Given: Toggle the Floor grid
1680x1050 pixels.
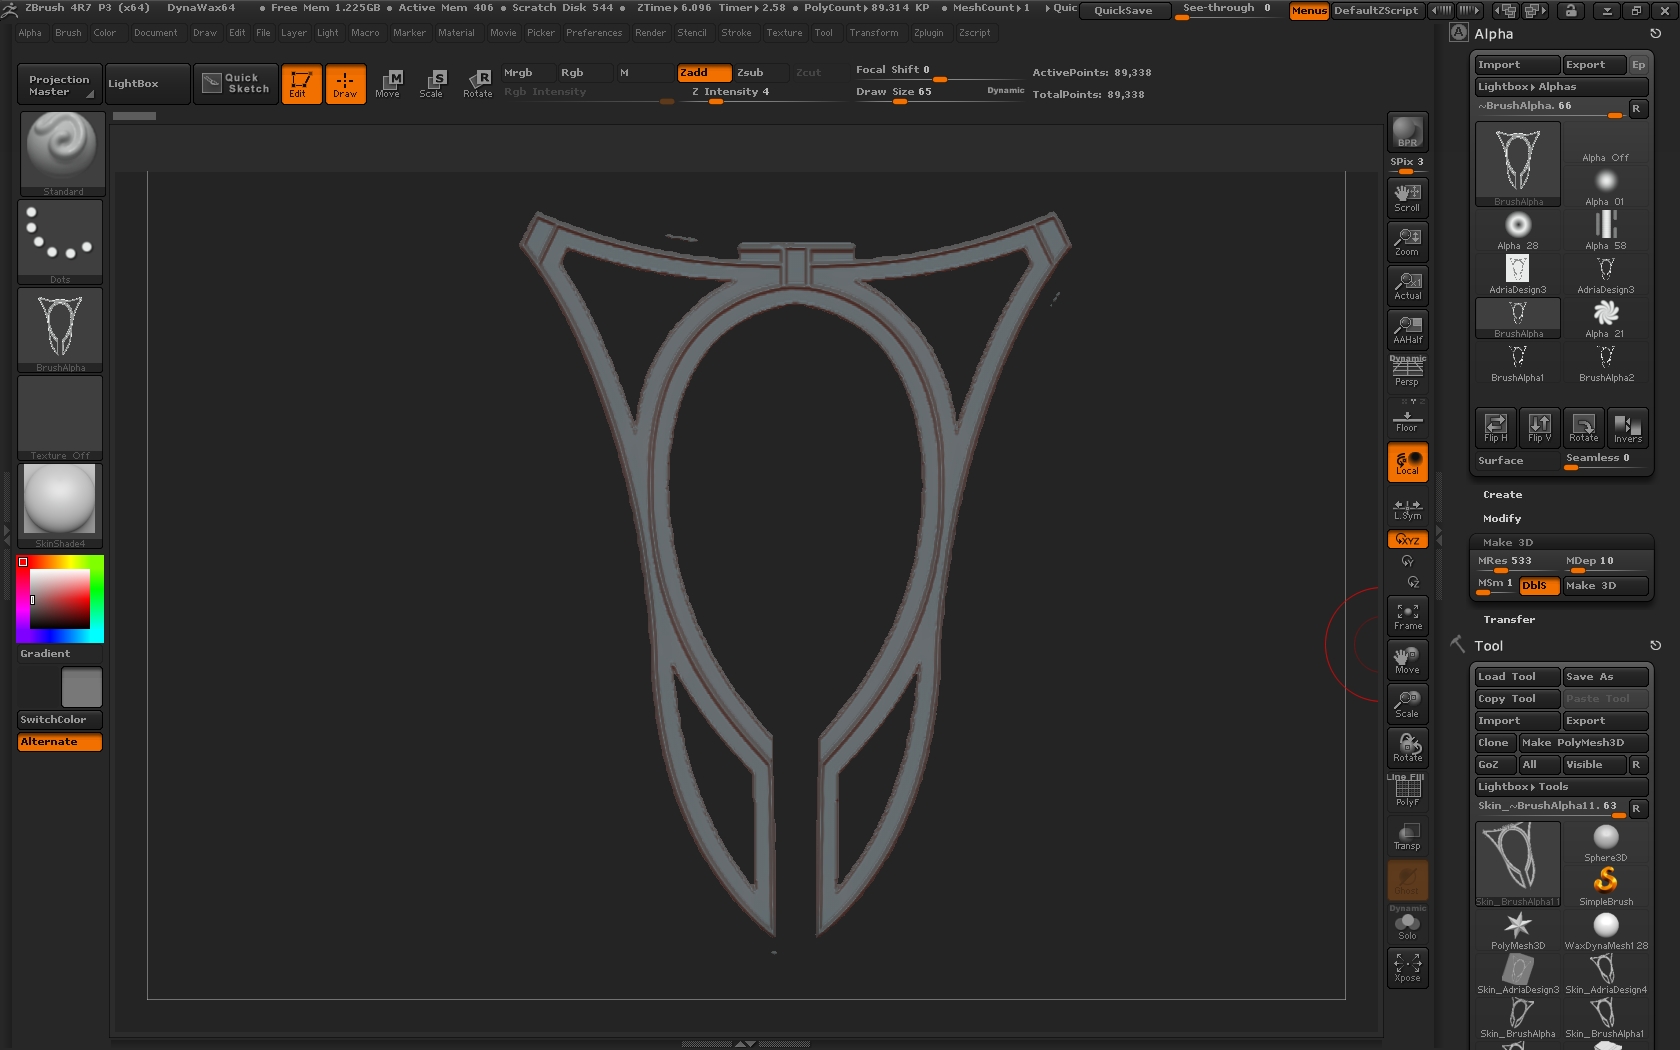Looking at the screenshot, I should tap(1407, 418).
